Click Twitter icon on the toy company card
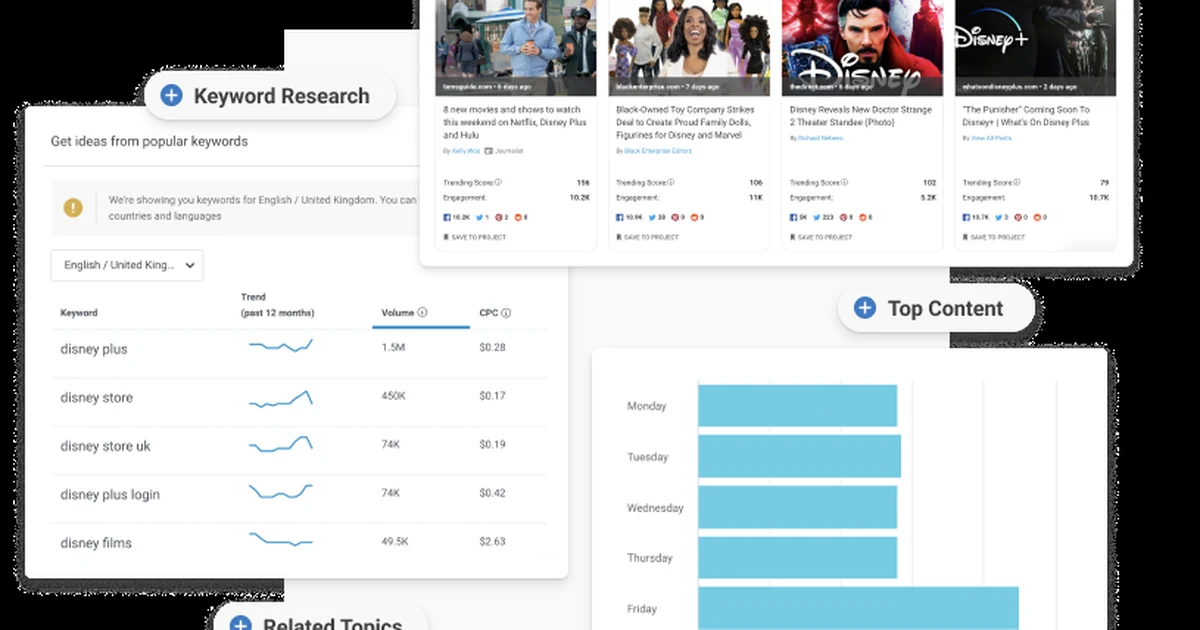1200x630 pixels. pyautogui.click(x=650, y=217)
